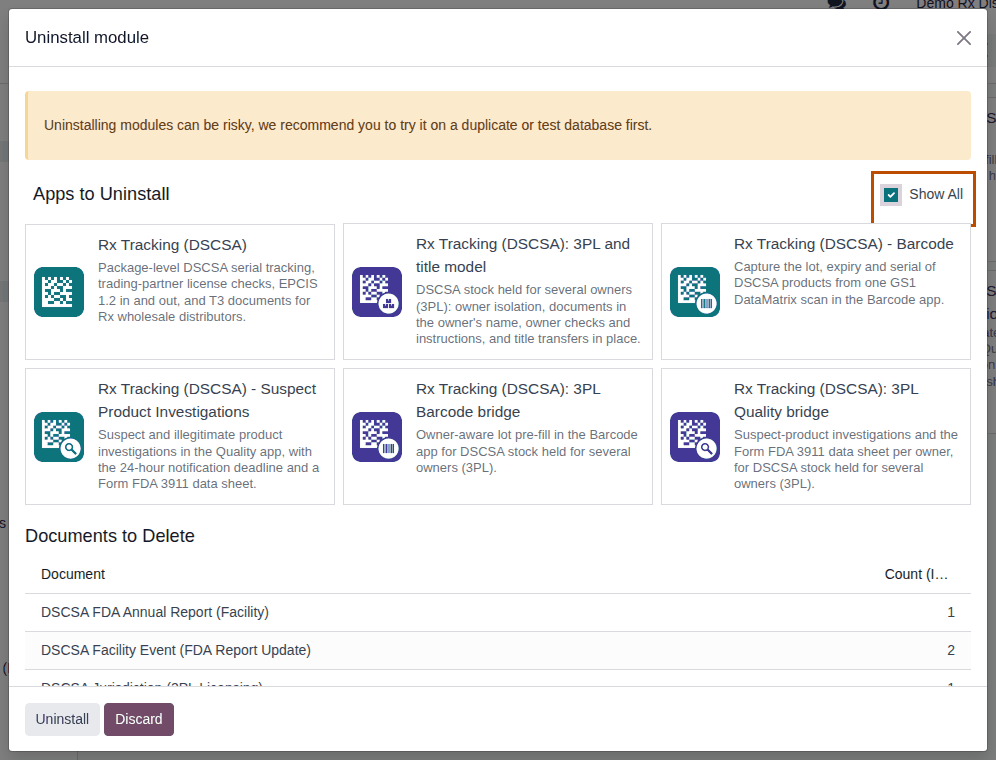Click the Apps to Uninstall heading

[101, 194]
